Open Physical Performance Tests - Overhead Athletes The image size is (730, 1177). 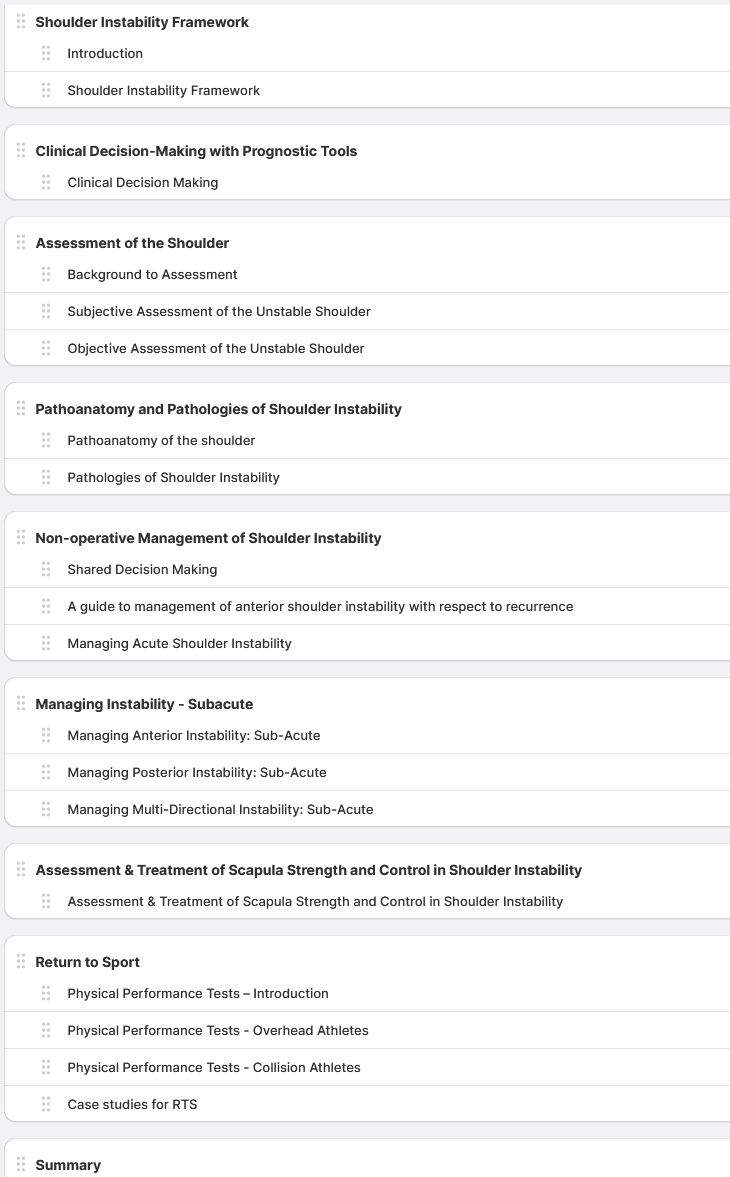(218, 1030)
